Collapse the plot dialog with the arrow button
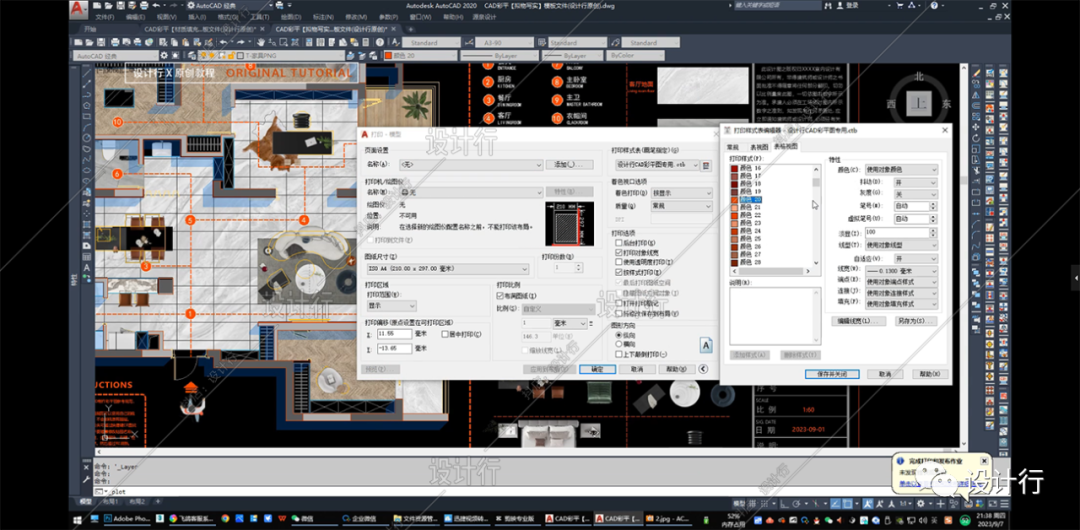This screenshot has width=1080, height=530. tap(703, 369)
